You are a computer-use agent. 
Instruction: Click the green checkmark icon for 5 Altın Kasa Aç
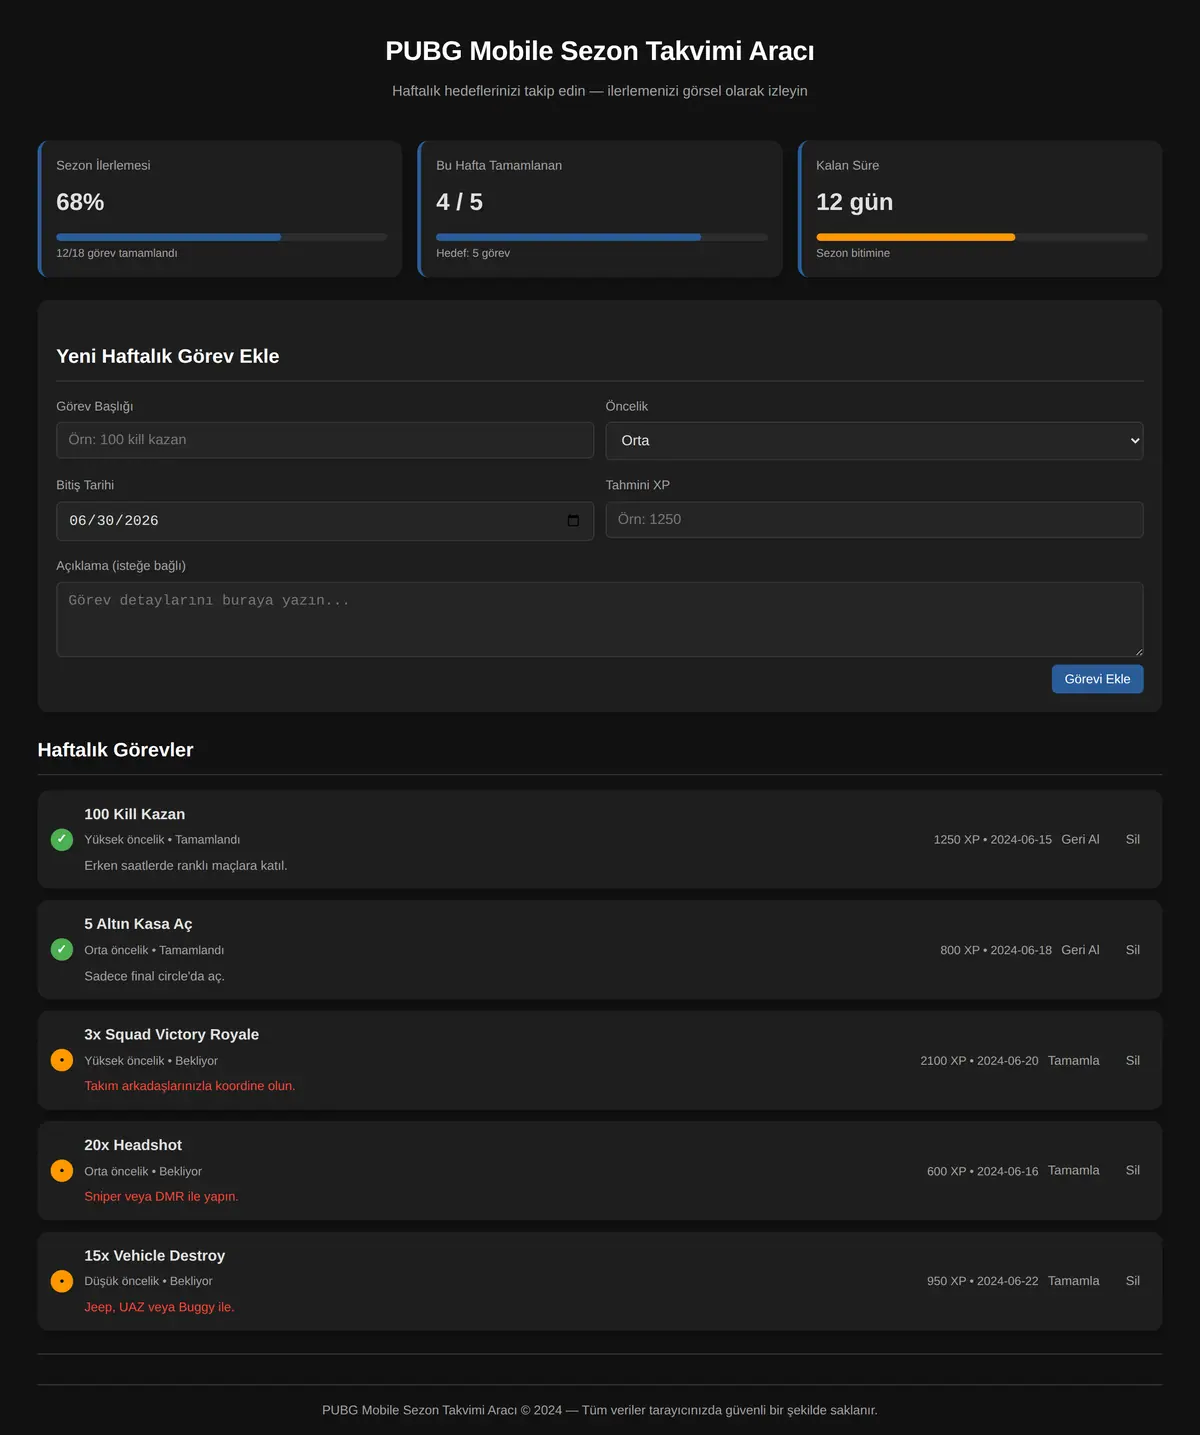(x=62, y=949)
